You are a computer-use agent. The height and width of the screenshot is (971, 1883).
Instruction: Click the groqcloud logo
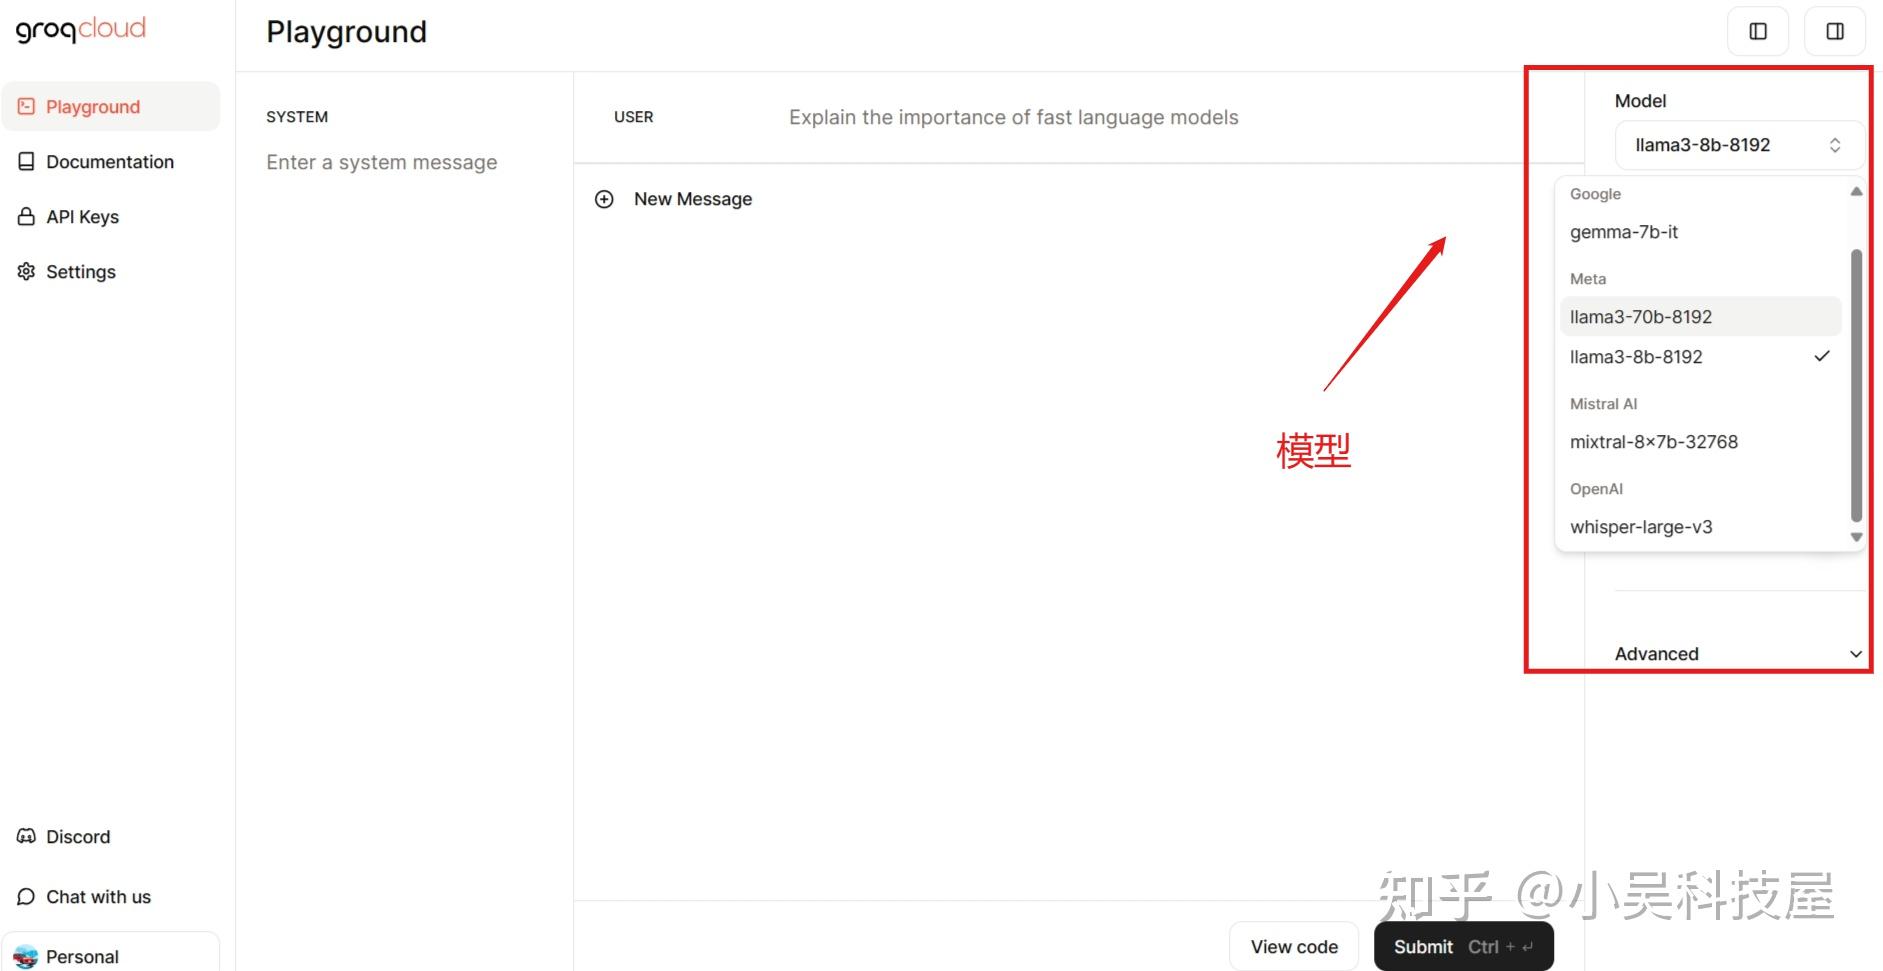click(81, 29)
